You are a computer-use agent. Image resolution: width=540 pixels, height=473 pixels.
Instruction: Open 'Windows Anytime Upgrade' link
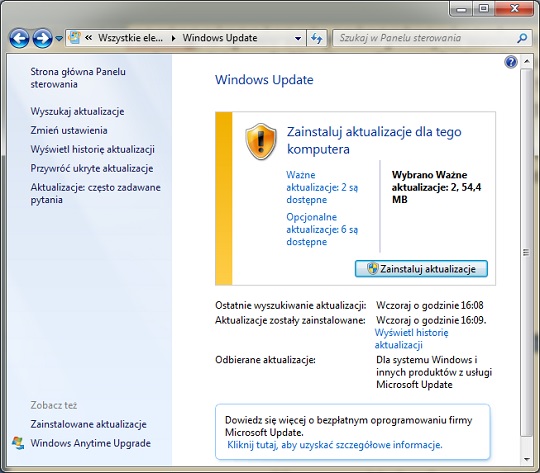pyautogui.click(x=91, y=443)
